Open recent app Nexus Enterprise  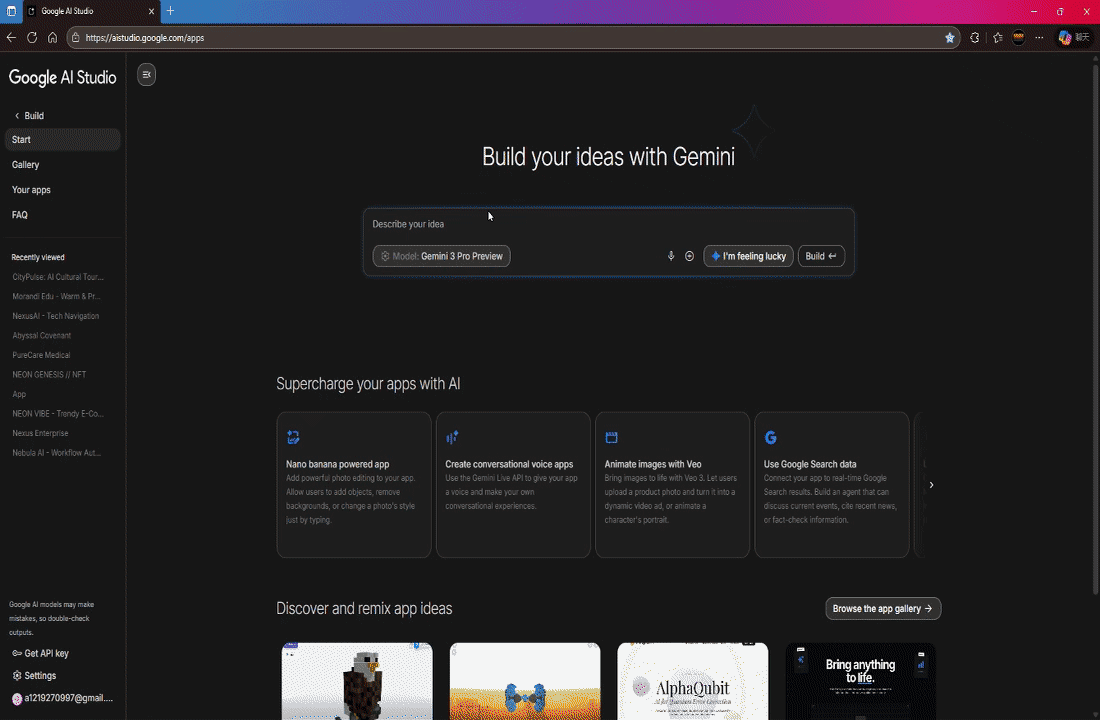point(40,434)
